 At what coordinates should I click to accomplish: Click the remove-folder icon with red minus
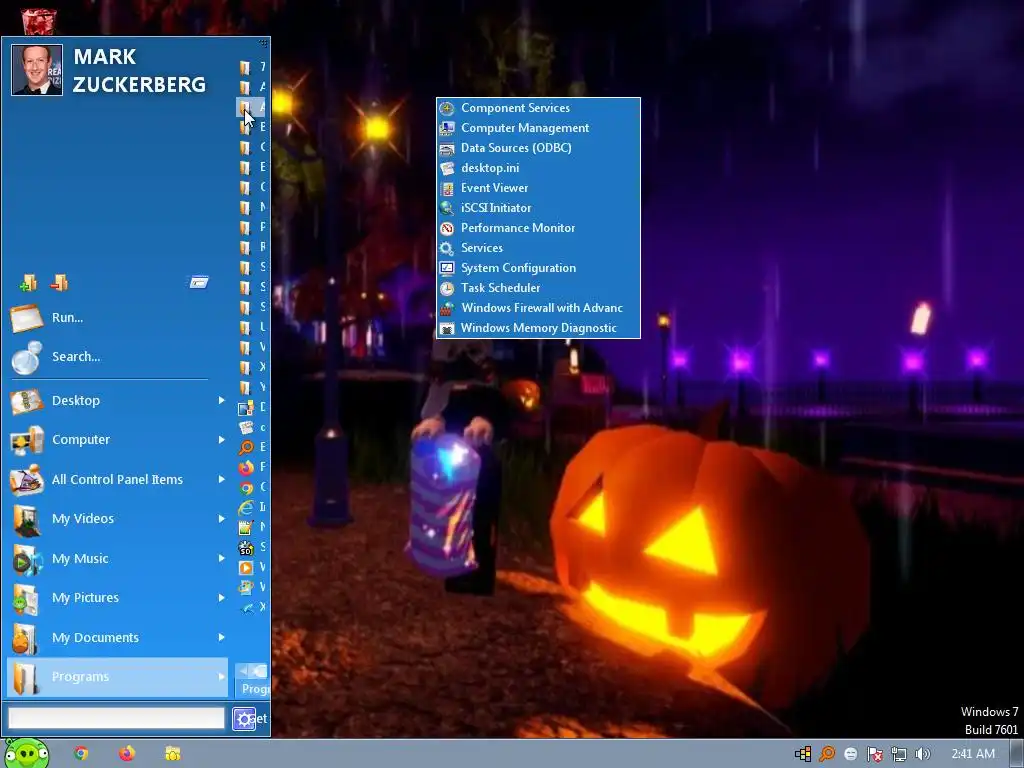59,282
